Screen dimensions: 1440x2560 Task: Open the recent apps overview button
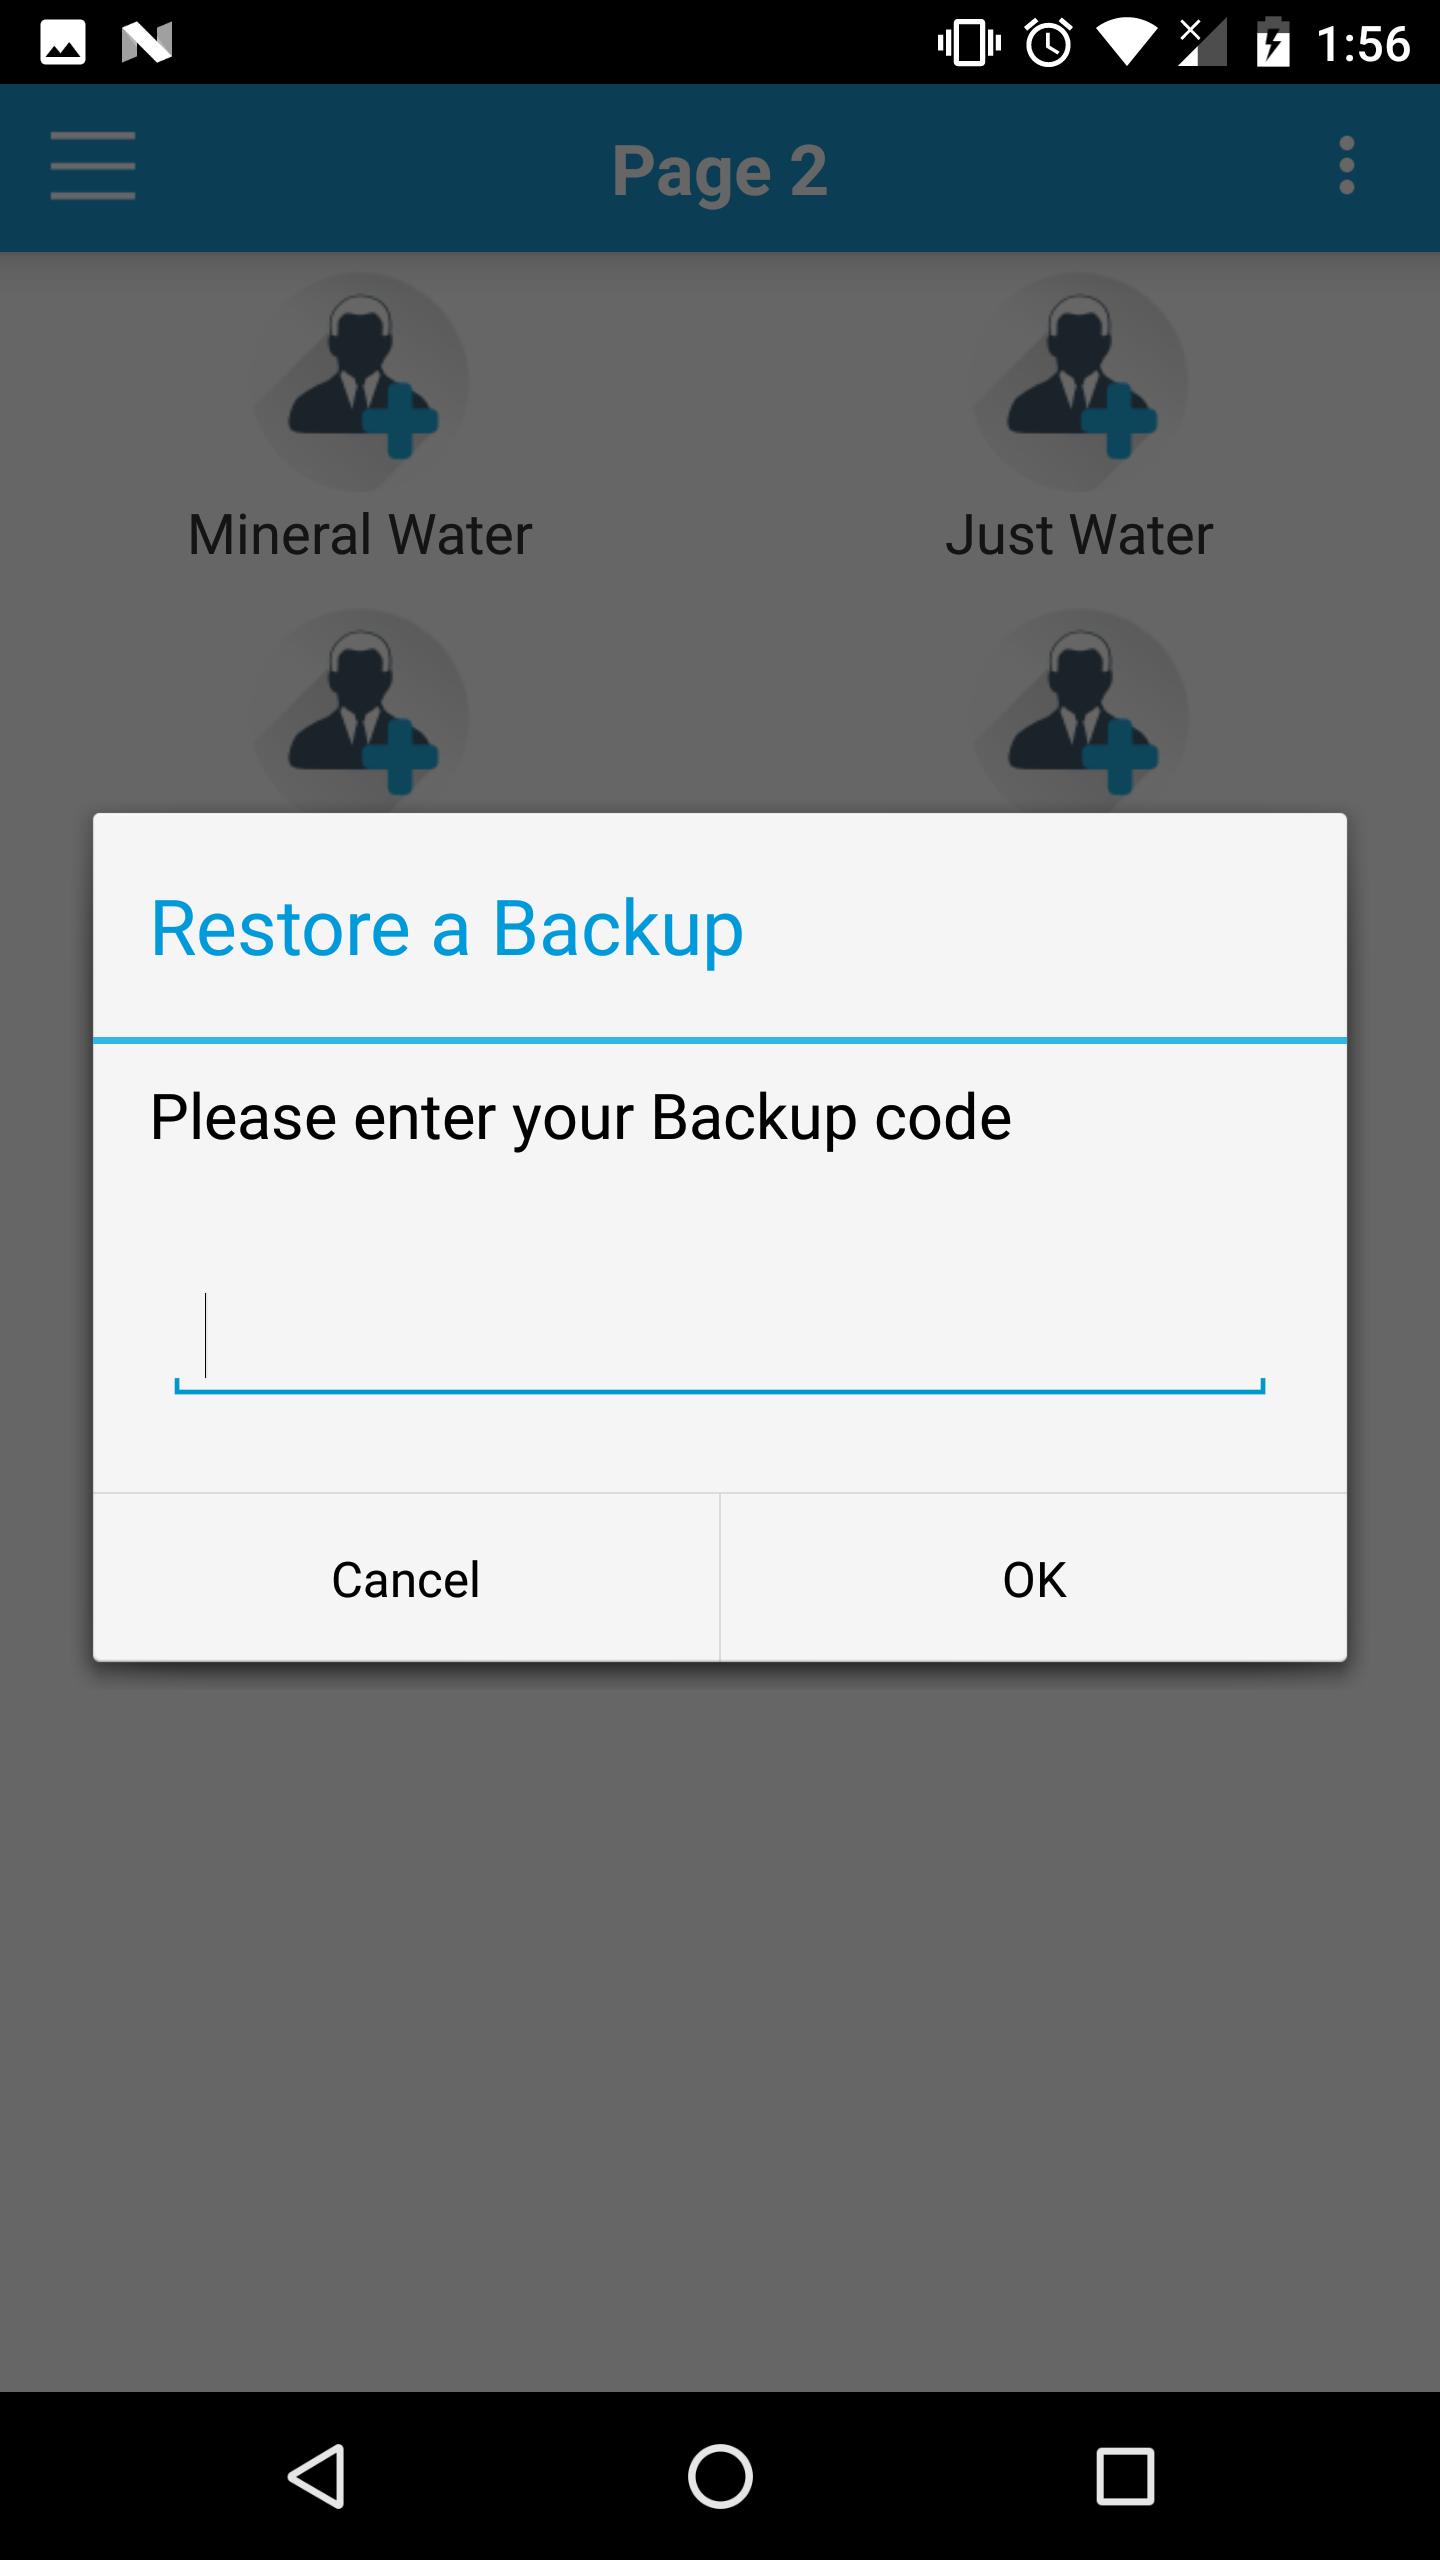click(1125, 2476)
